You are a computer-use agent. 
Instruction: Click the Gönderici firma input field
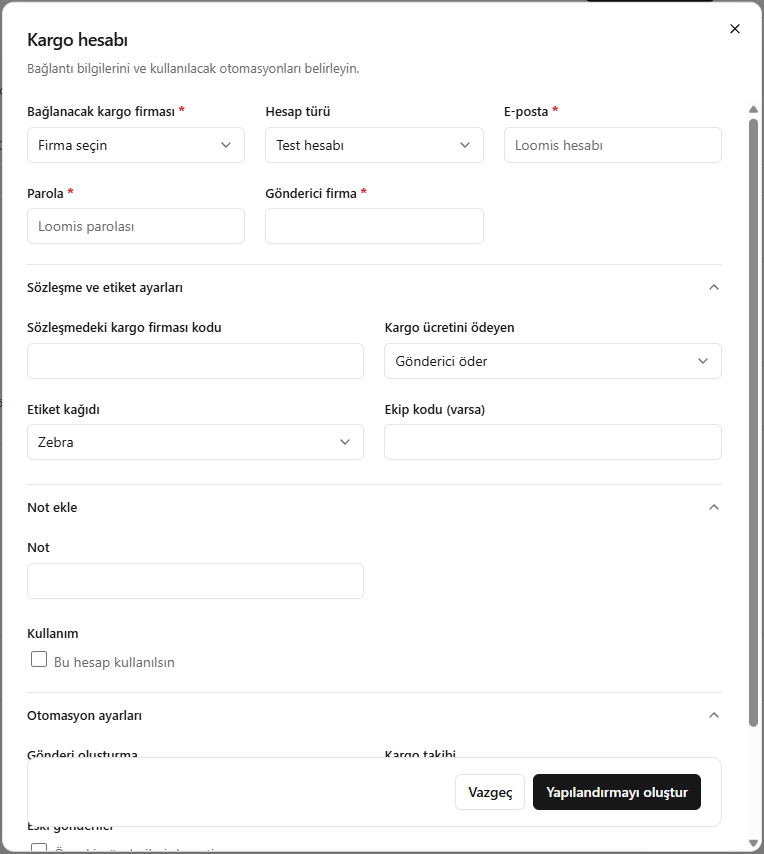[374, 226]
